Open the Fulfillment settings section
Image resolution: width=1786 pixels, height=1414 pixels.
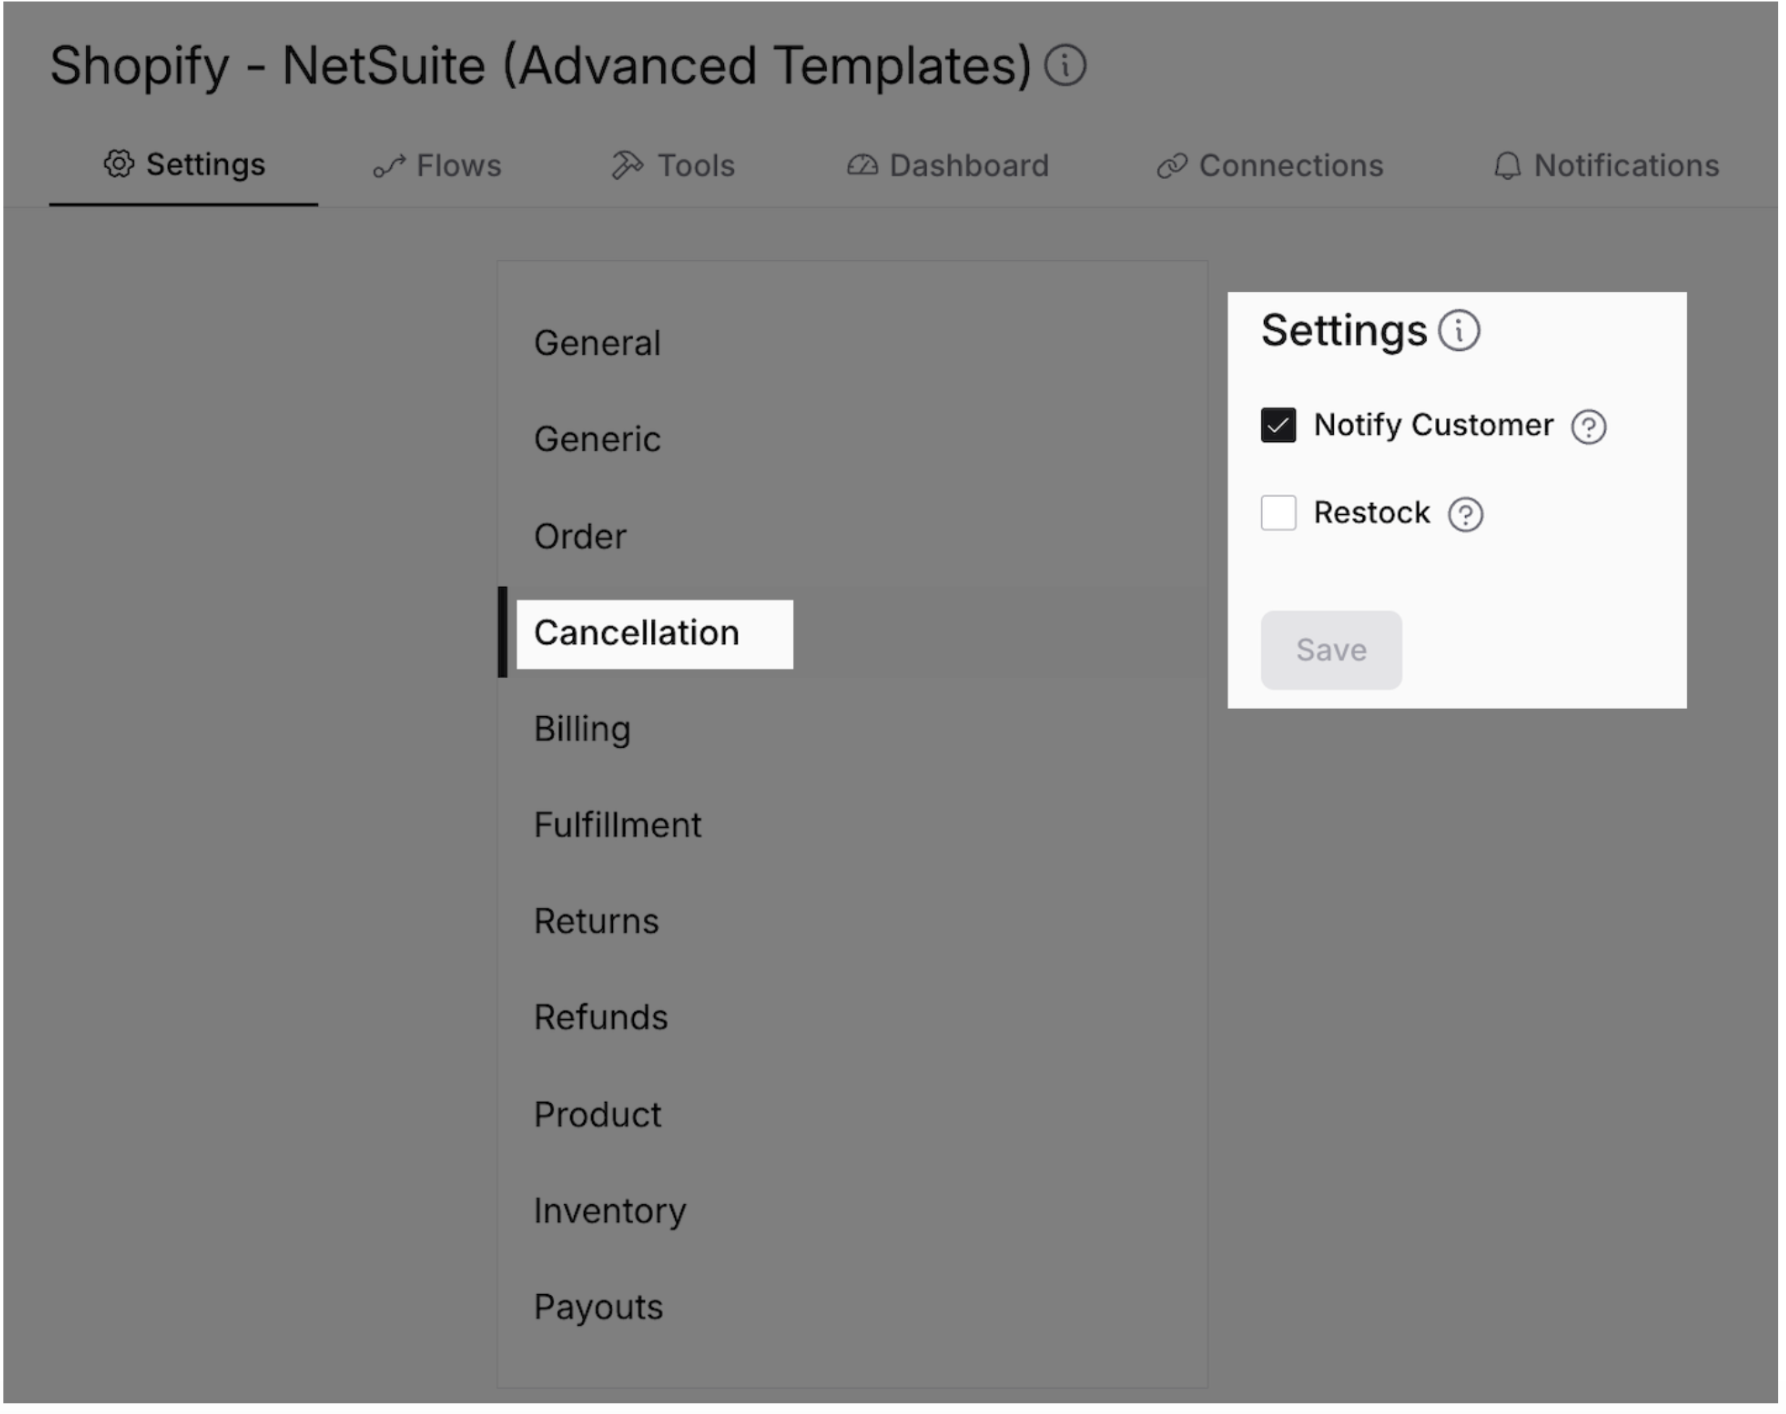point(853,826)
